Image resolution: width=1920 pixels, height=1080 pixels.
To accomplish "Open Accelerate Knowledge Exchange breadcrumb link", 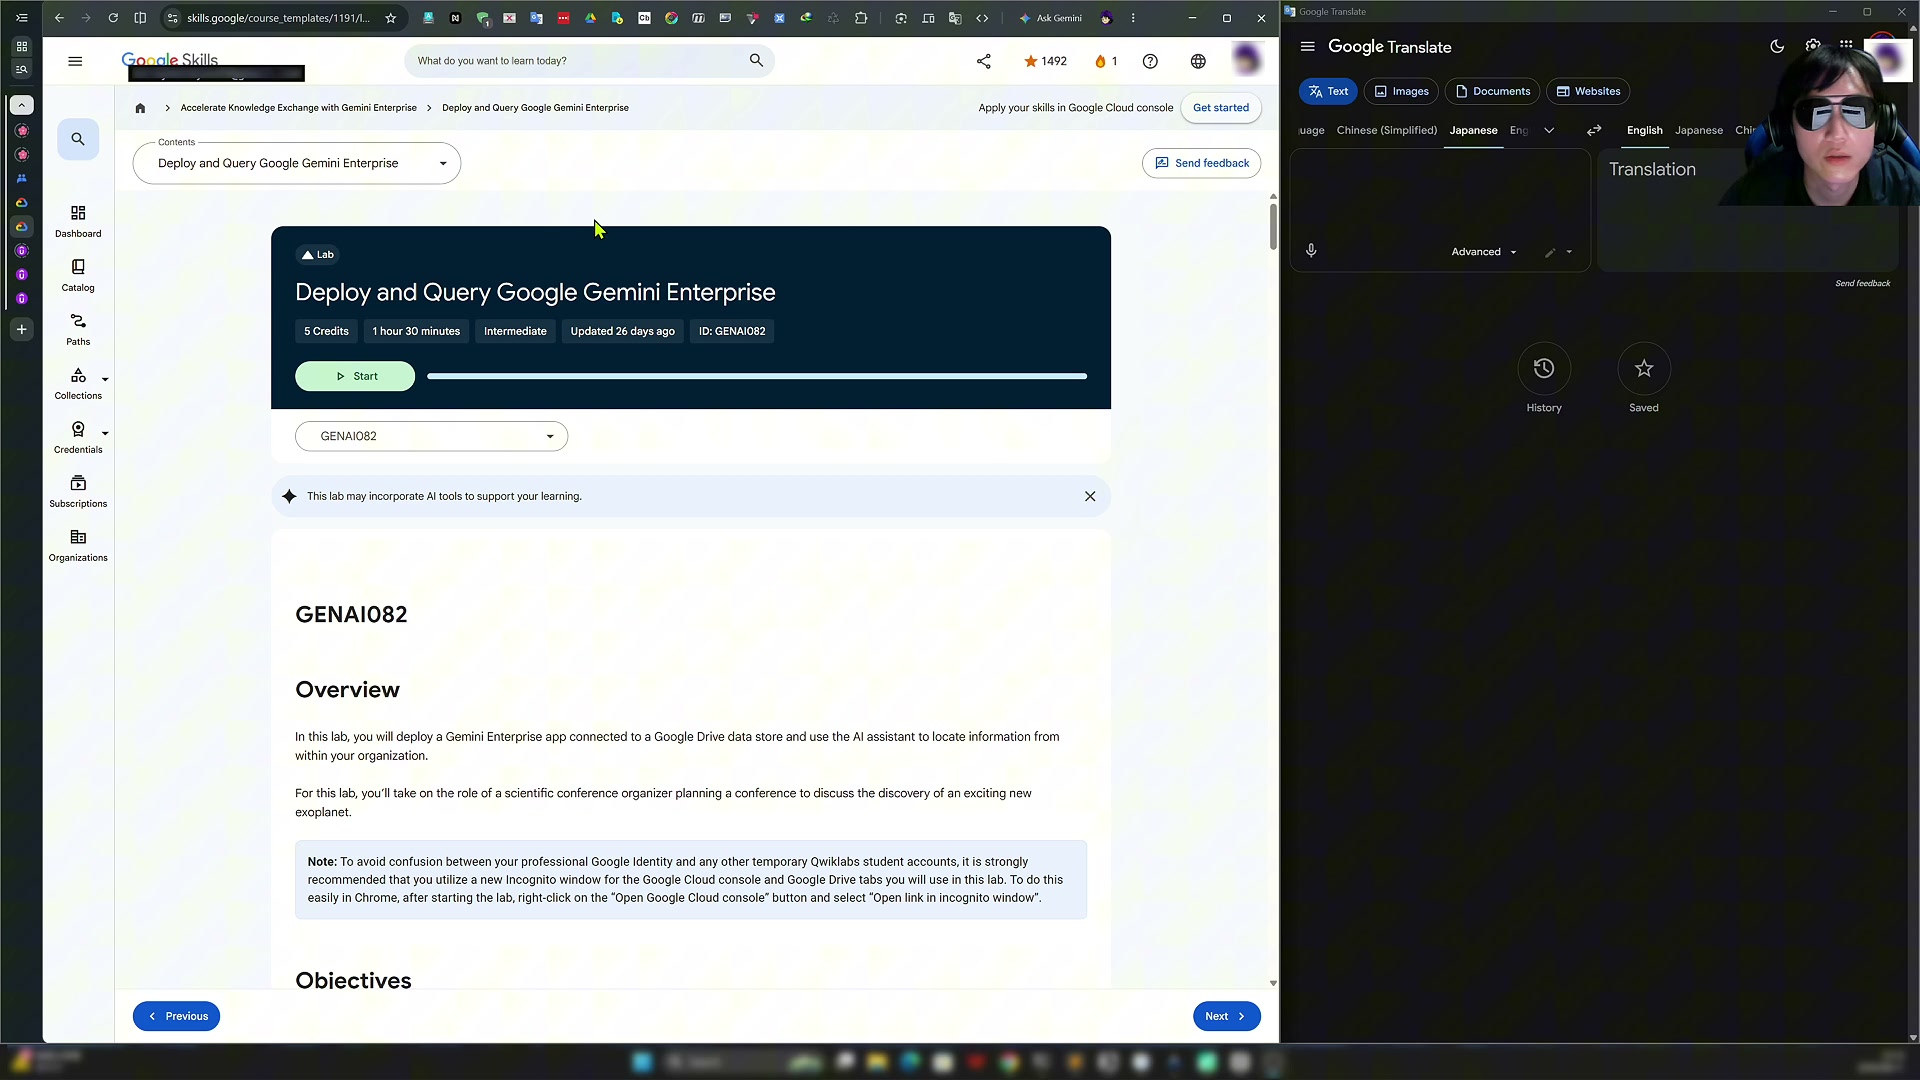I will point(298,108).
